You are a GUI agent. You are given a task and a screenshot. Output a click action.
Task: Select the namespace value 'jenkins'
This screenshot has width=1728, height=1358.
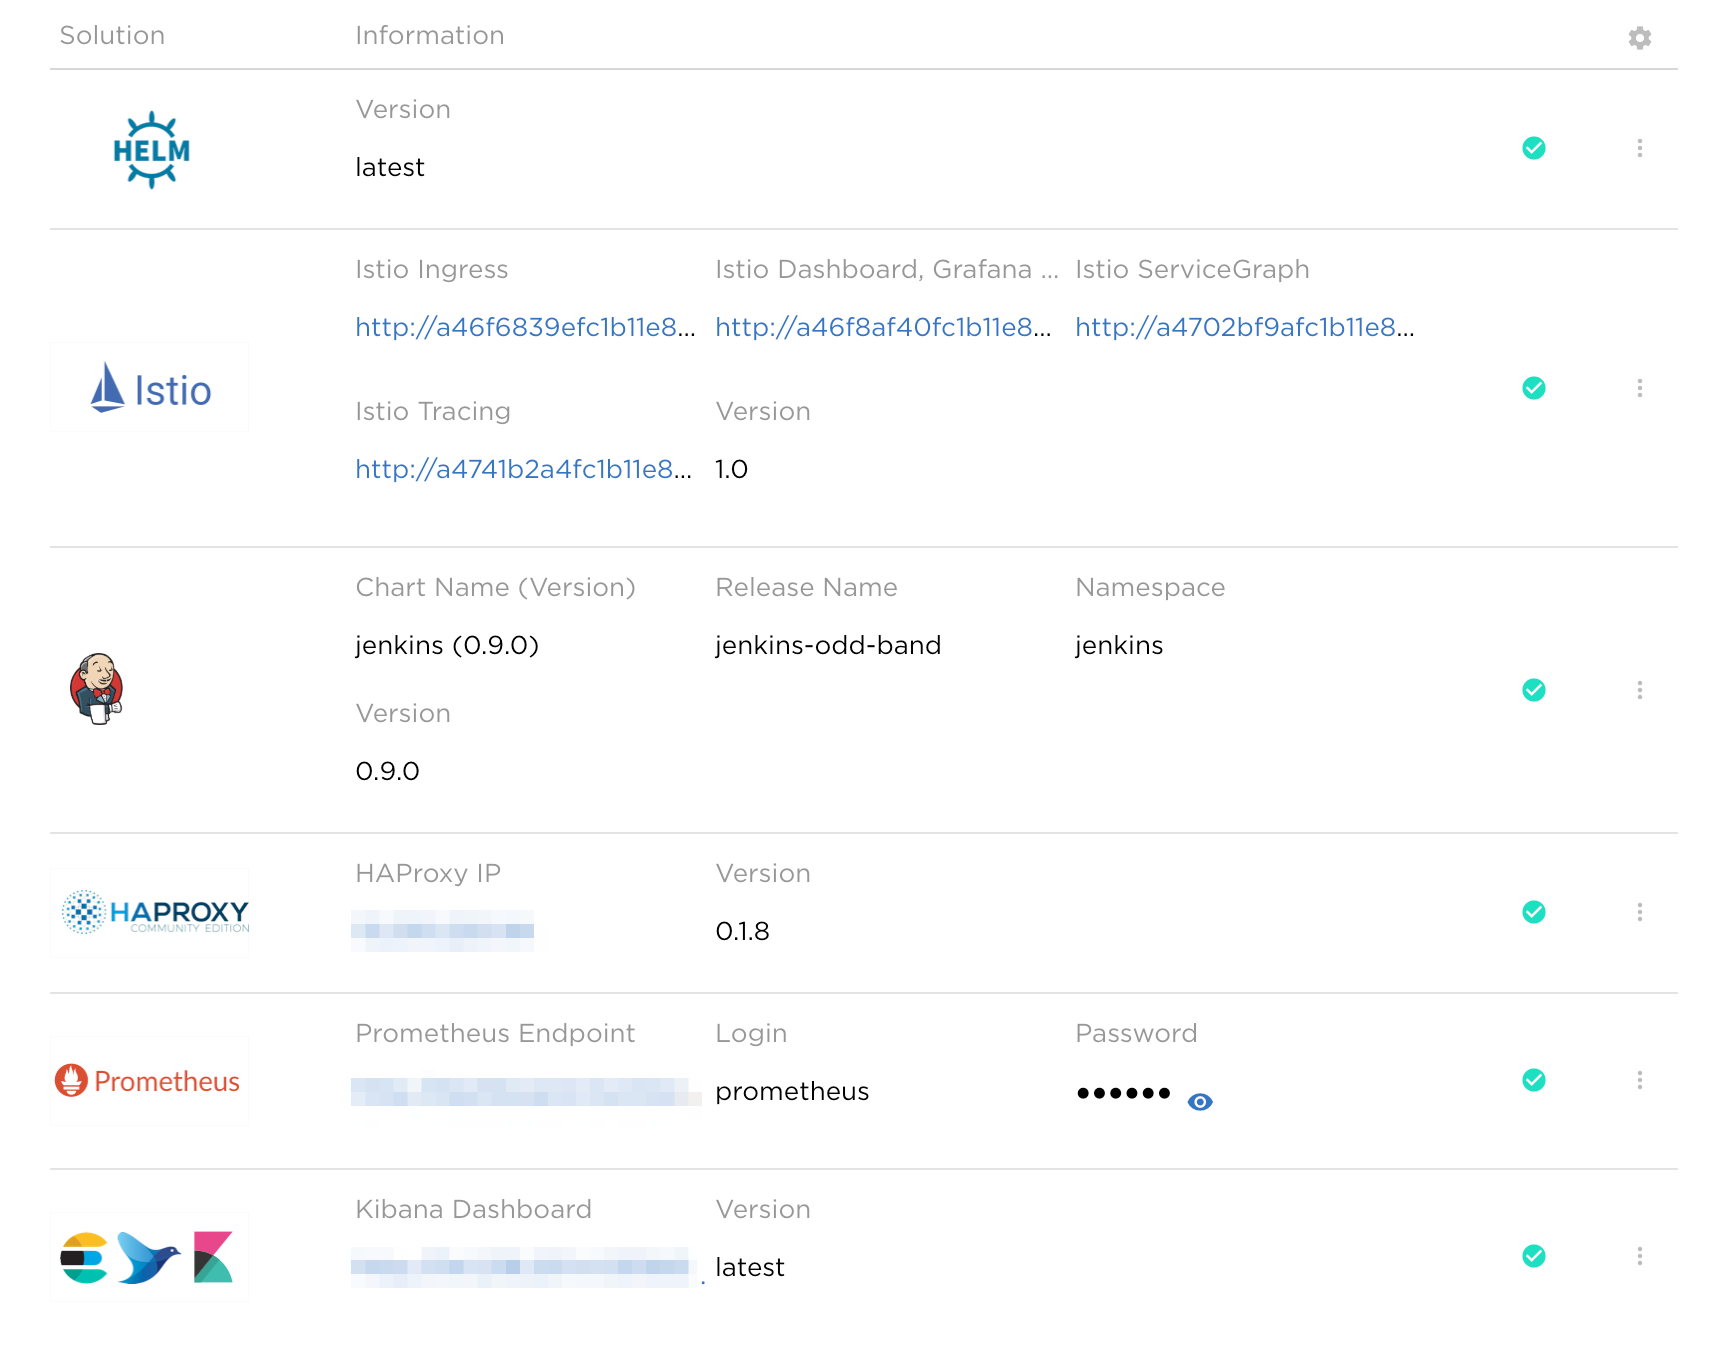point(1119,645)
